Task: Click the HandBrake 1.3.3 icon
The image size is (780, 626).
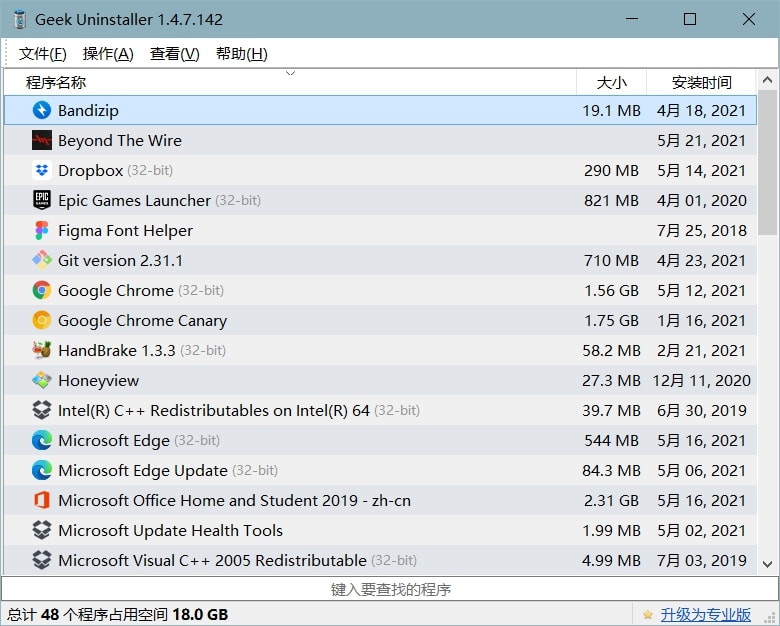Action: [x=42, y=350]
